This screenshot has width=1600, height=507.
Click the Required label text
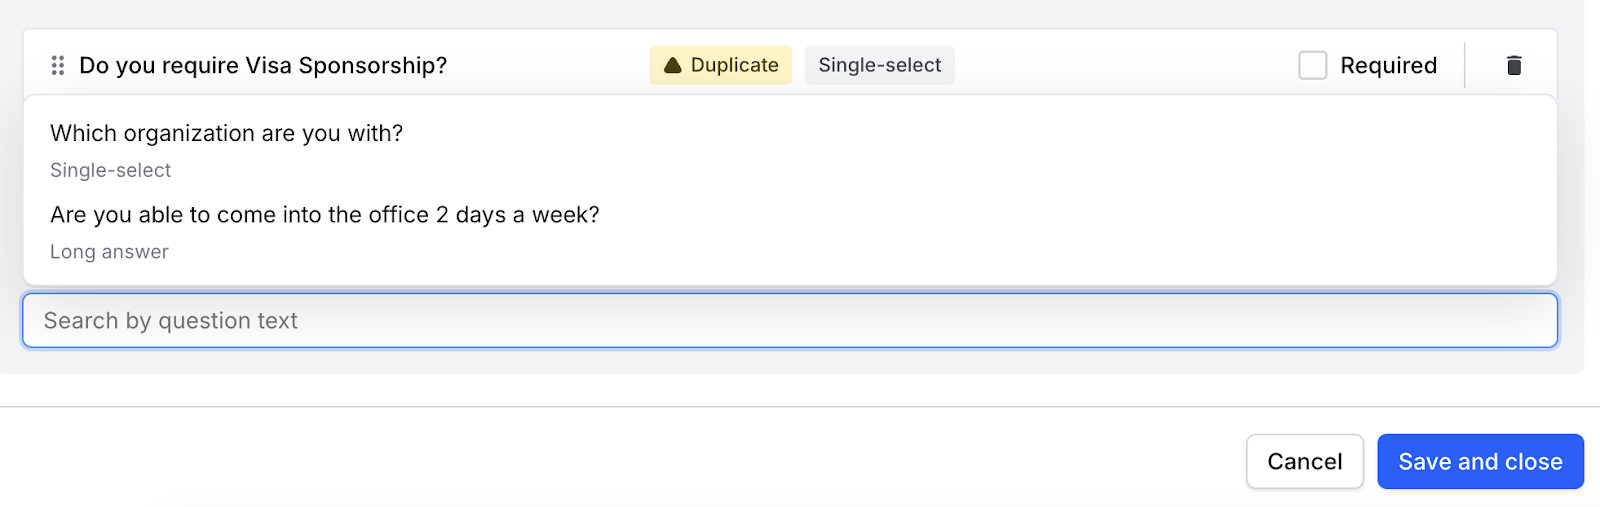point(1388,65)
